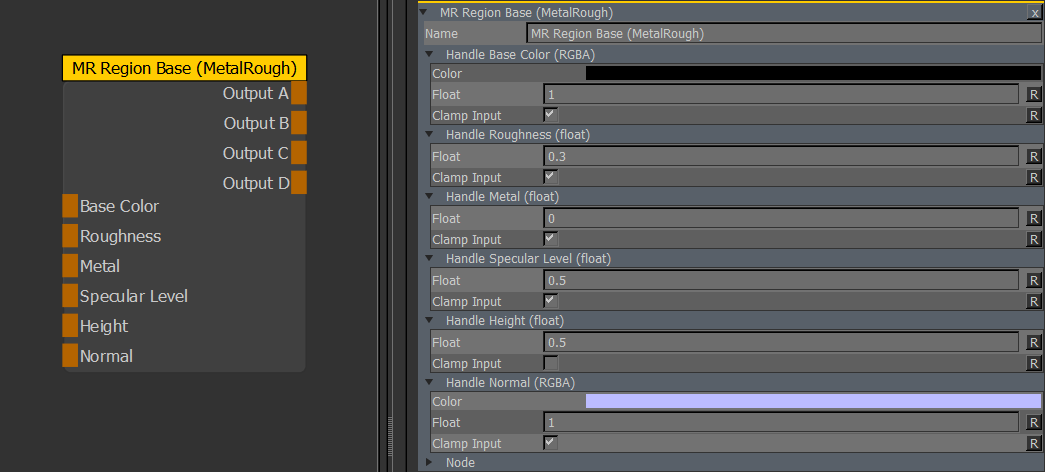Reset the Base Color Float value
1045x472 pixels.
point(1034,95)
